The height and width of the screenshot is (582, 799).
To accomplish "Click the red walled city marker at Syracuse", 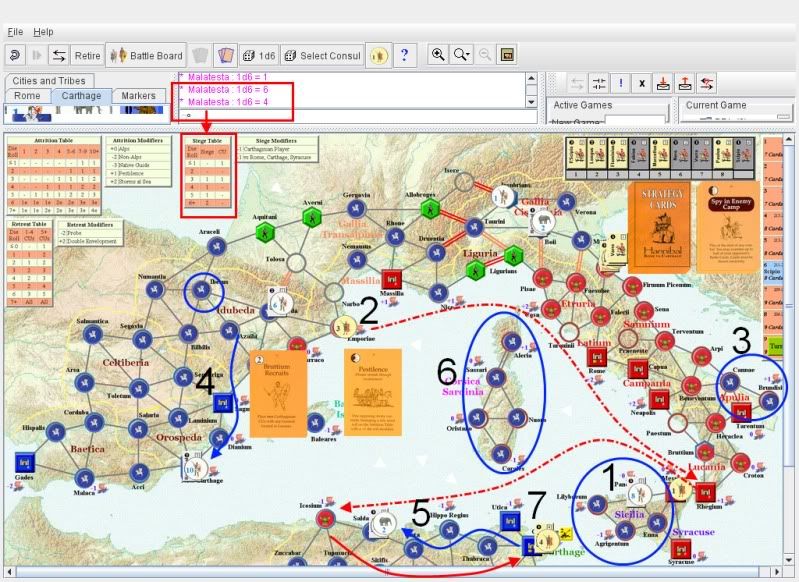I will click(681, 549).
